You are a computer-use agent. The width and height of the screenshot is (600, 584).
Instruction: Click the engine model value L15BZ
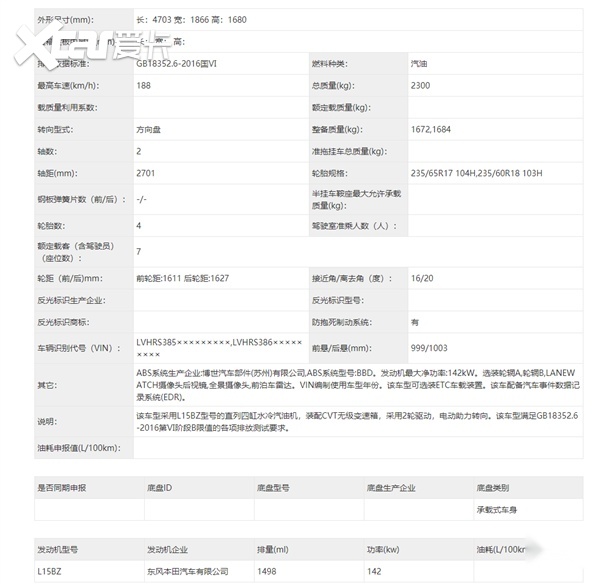point(49,571)
